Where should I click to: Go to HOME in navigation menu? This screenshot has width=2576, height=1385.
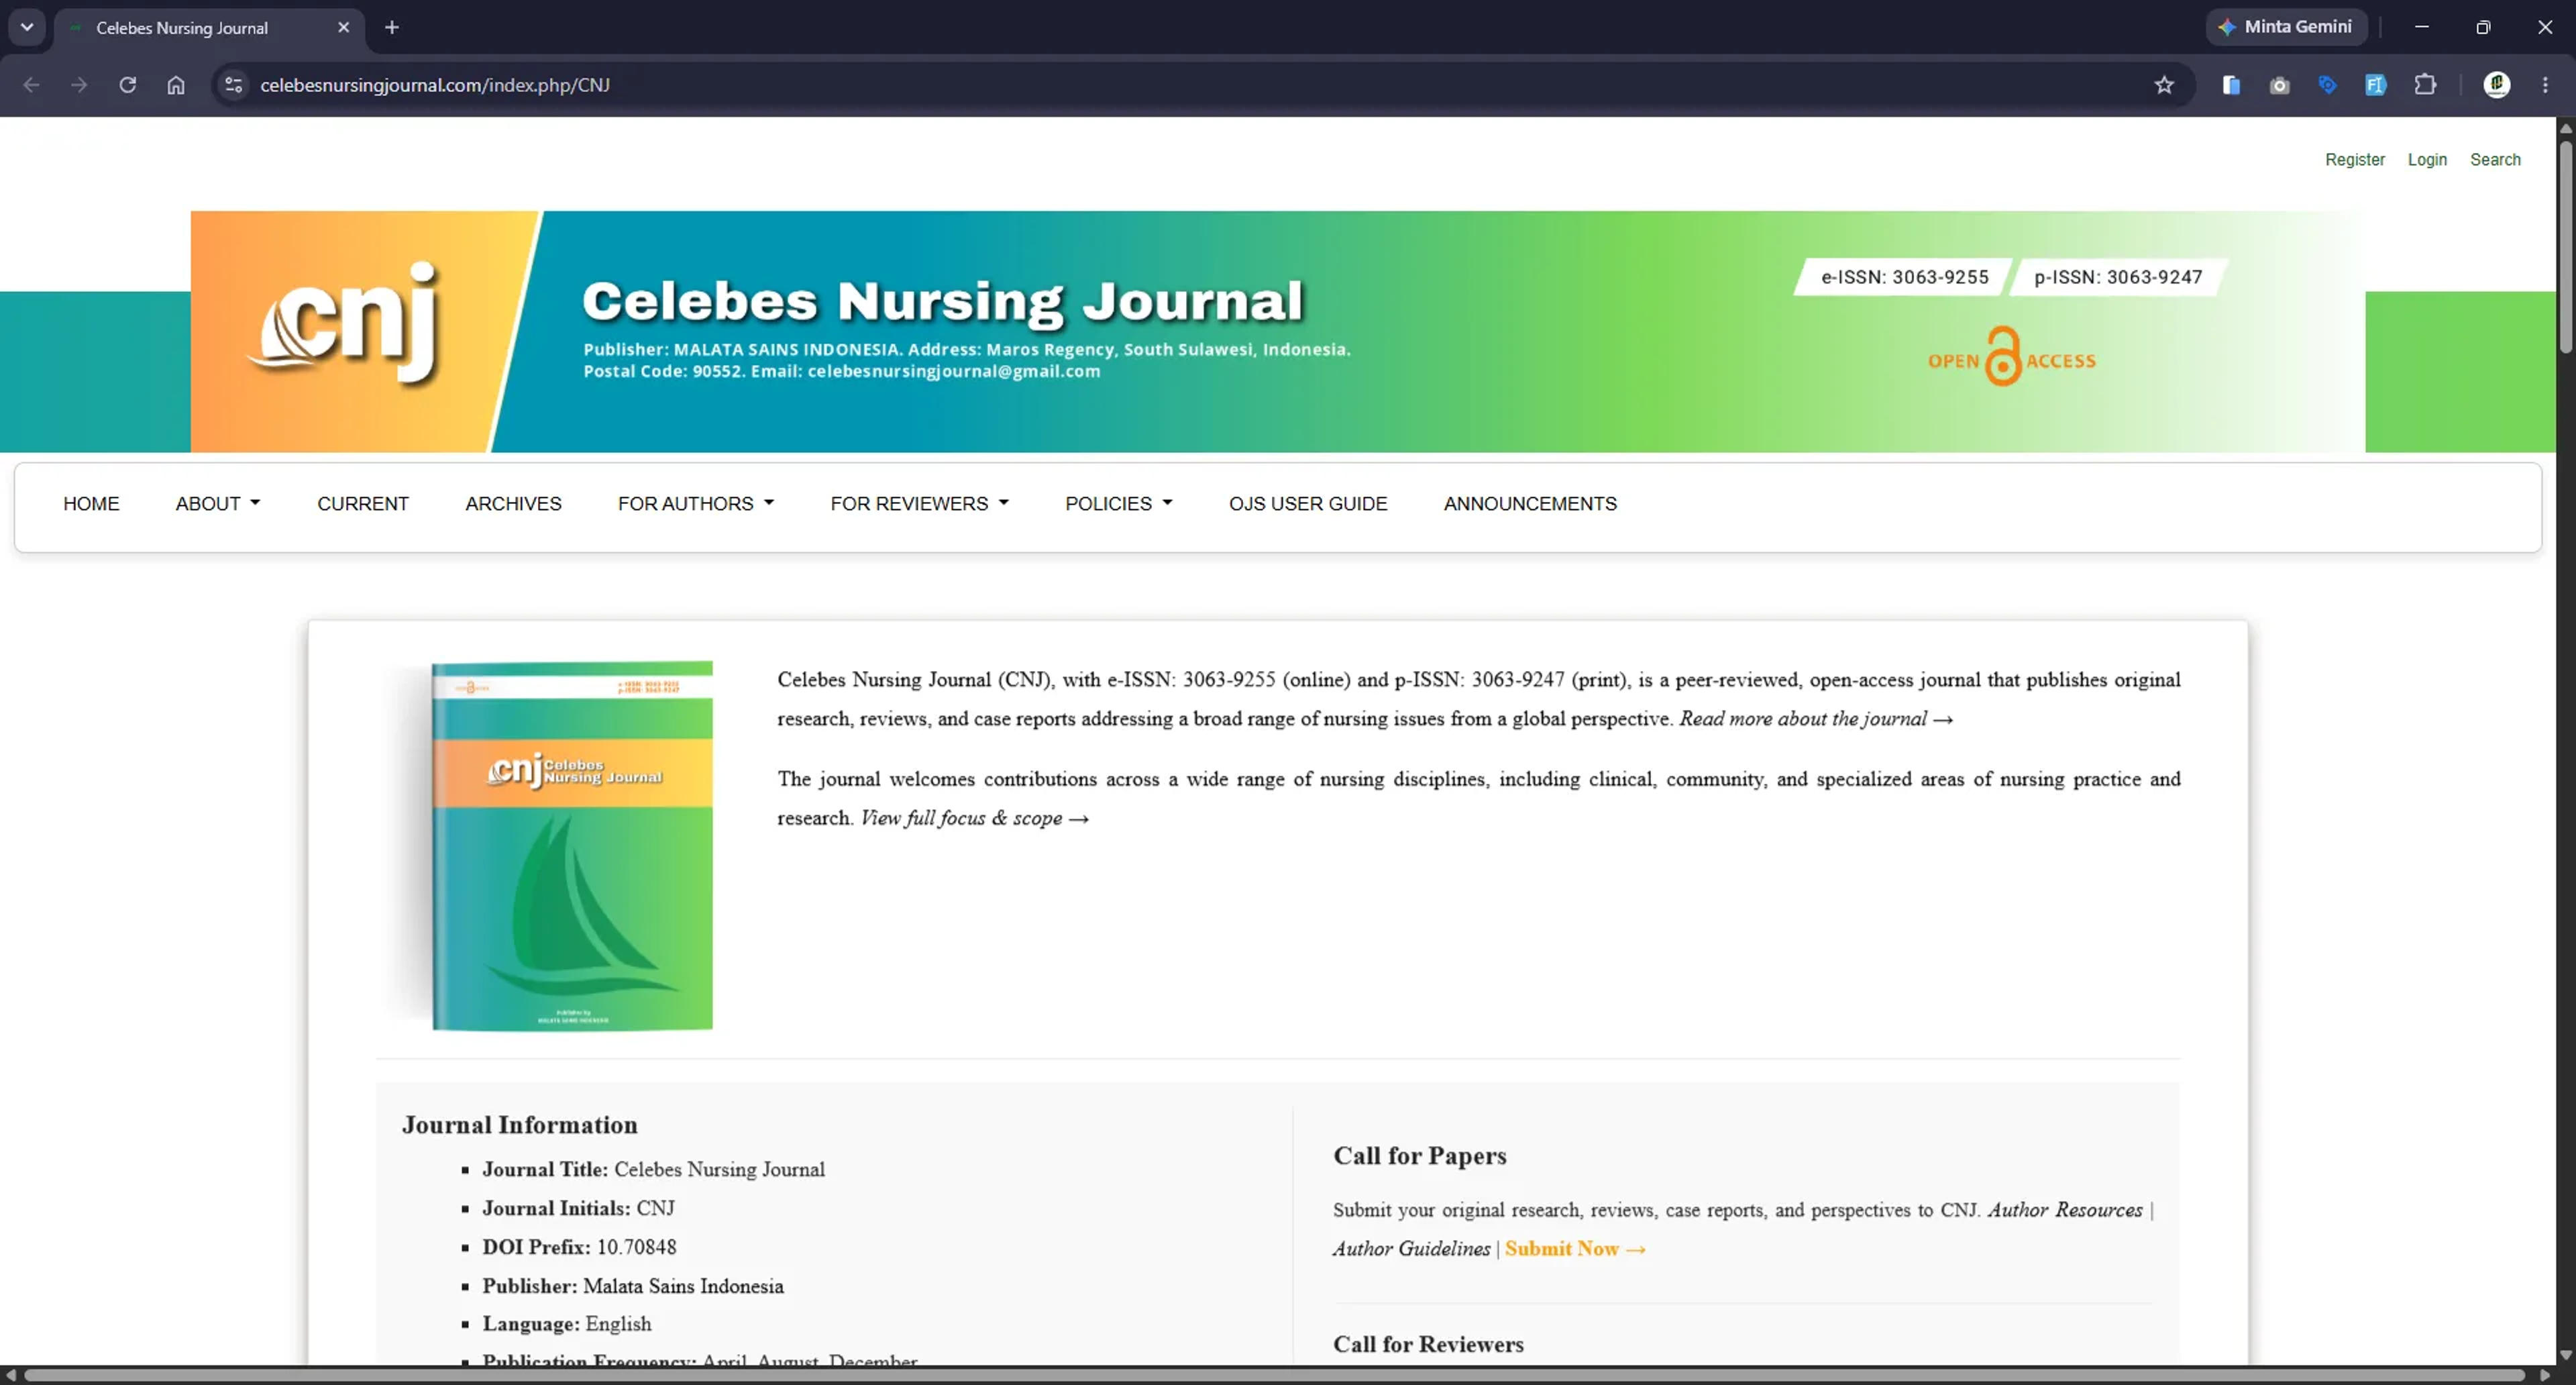(91, 504)
